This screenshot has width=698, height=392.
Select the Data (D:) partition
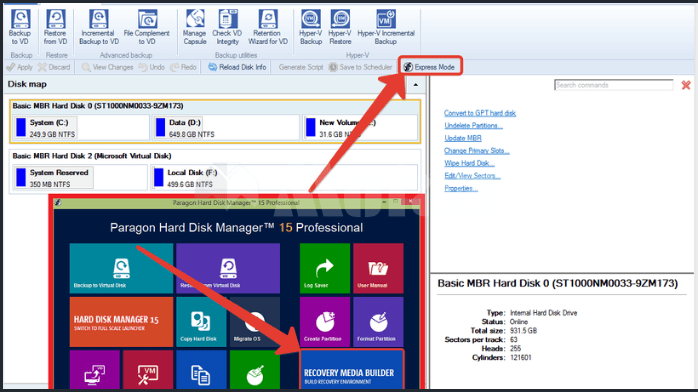[226, 128]
